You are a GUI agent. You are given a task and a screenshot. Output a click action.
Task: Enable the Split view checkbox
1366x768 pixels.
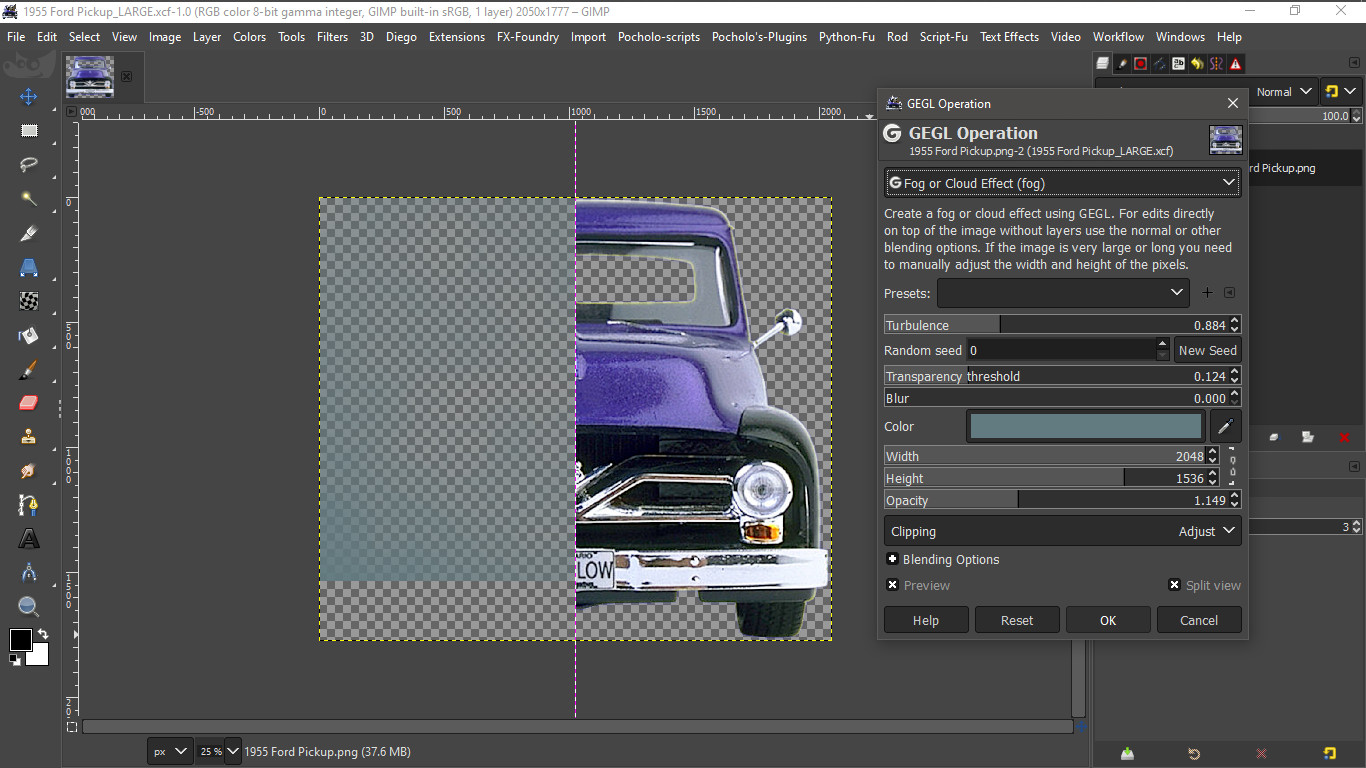(1174, 585)
